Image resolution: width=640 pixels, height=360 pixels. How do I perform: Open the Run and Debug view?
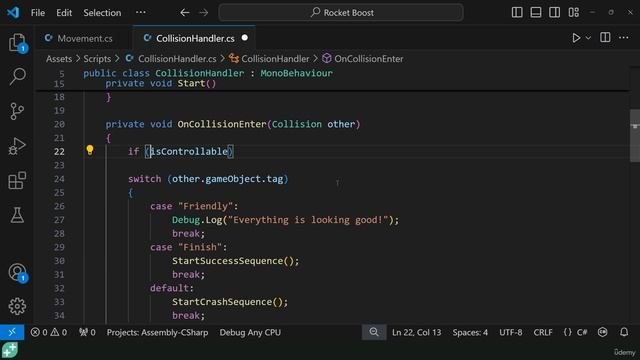coord(17,146)
